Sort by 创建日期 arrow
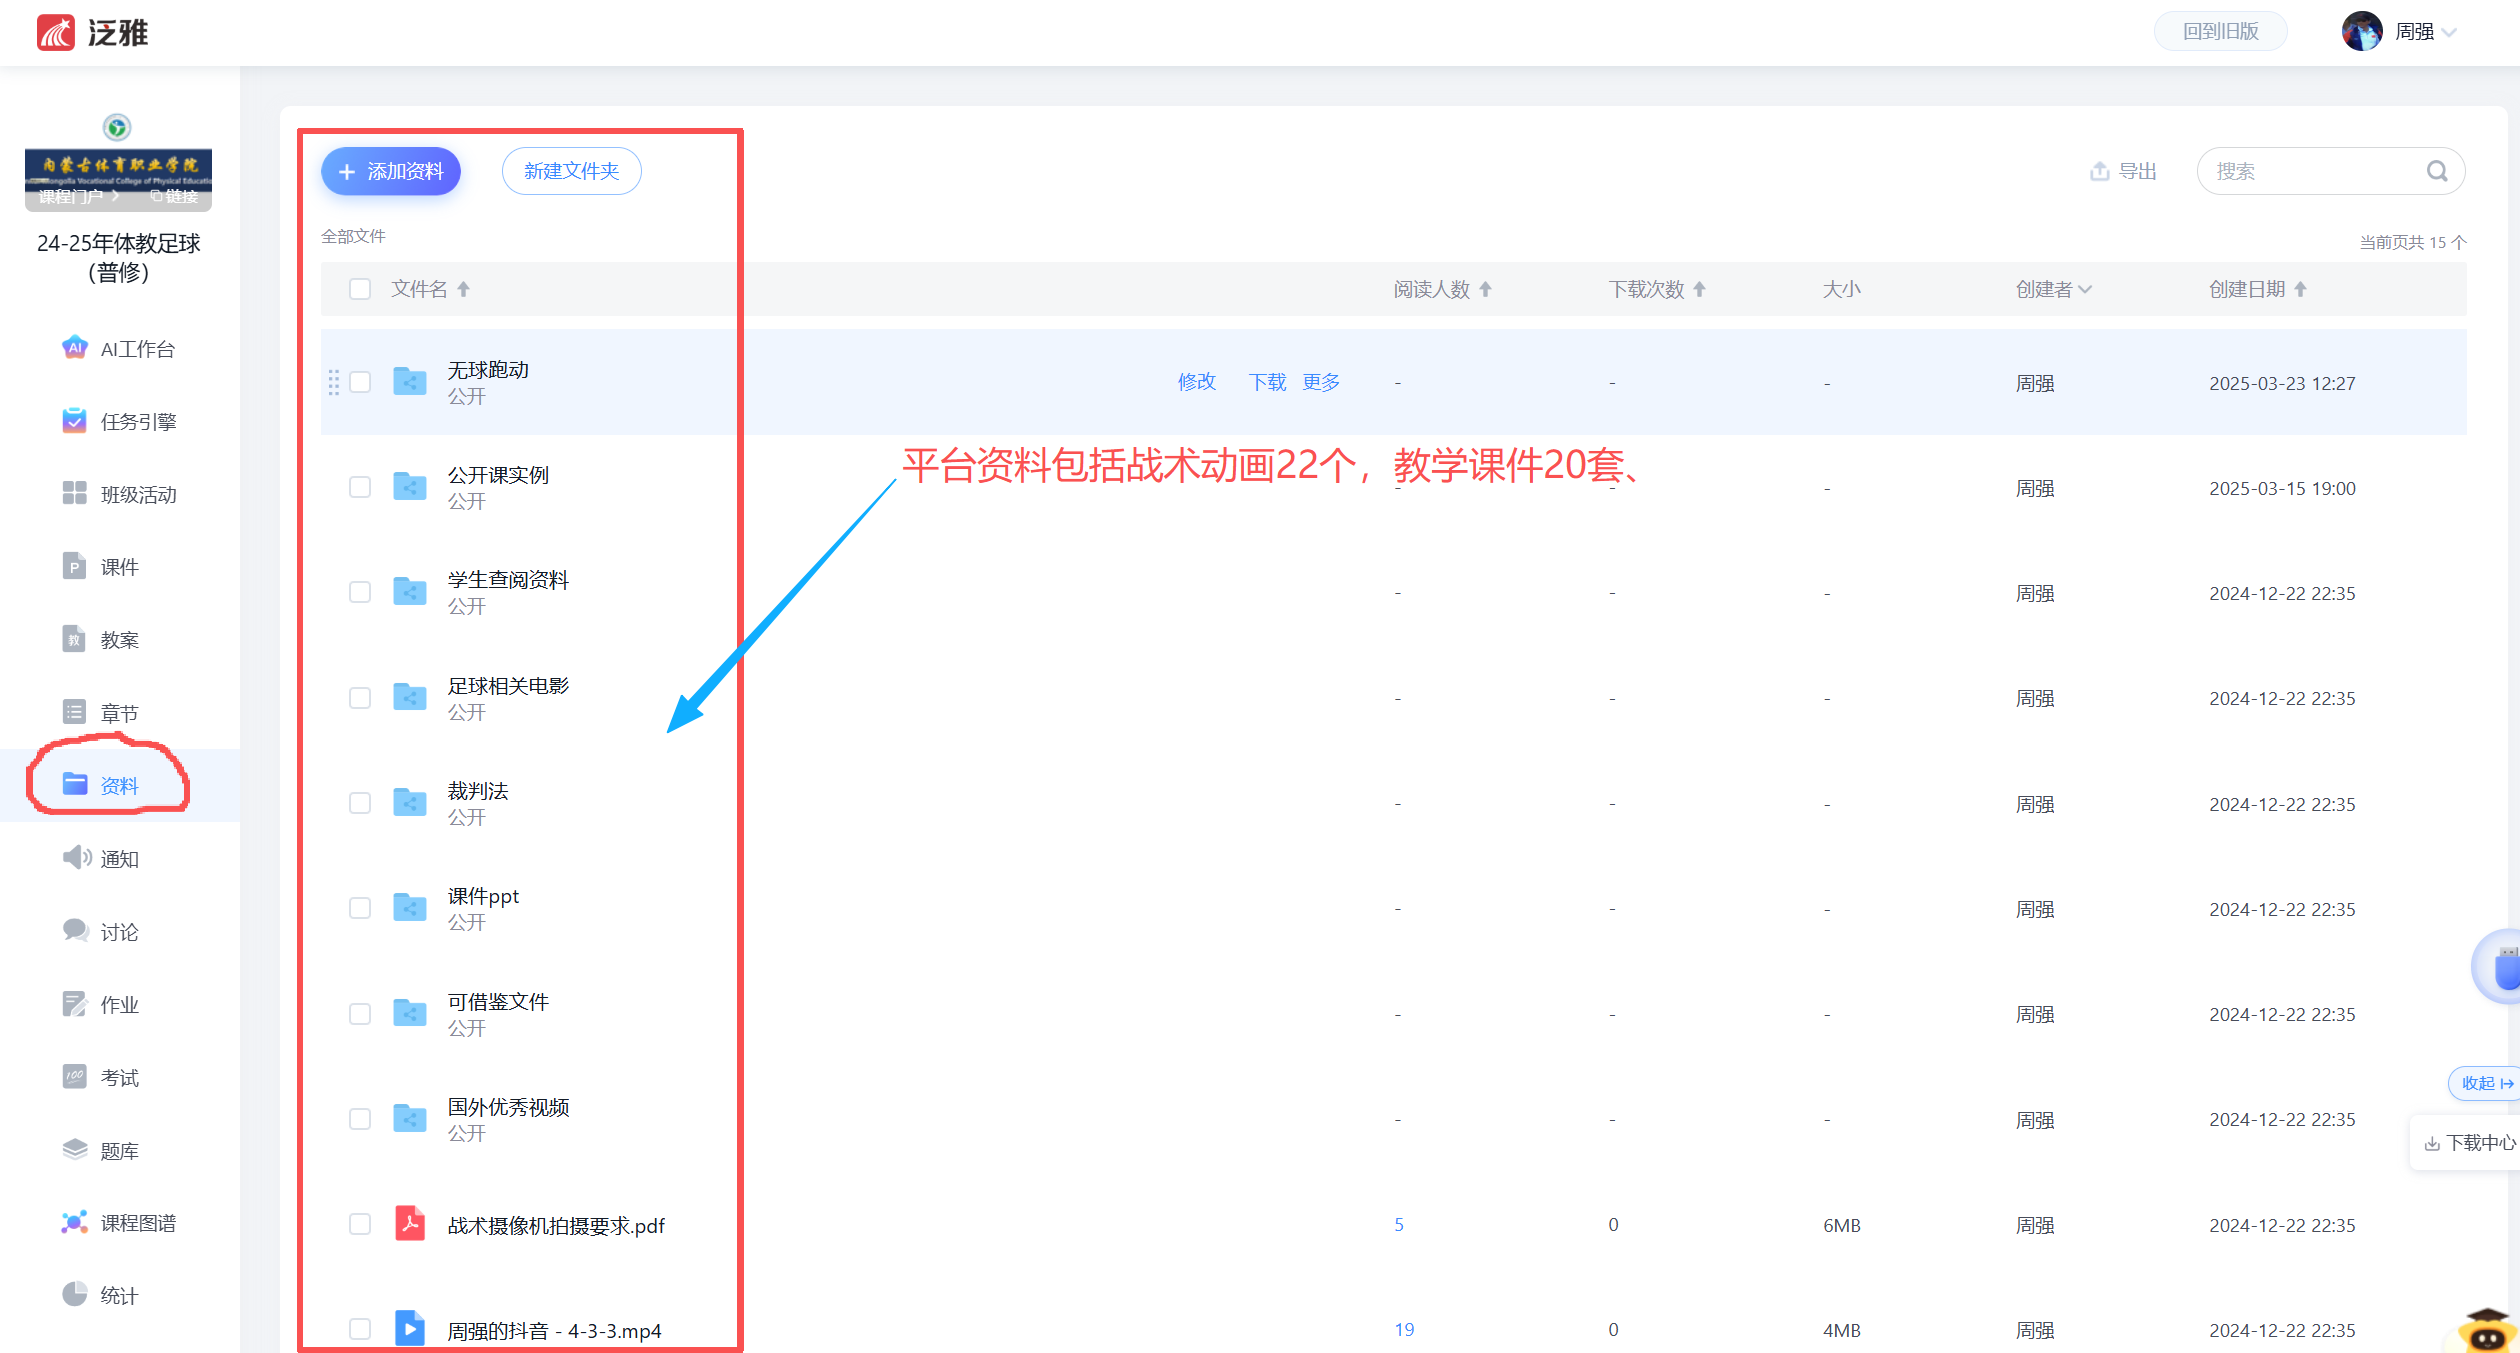 click(2300, 289)
